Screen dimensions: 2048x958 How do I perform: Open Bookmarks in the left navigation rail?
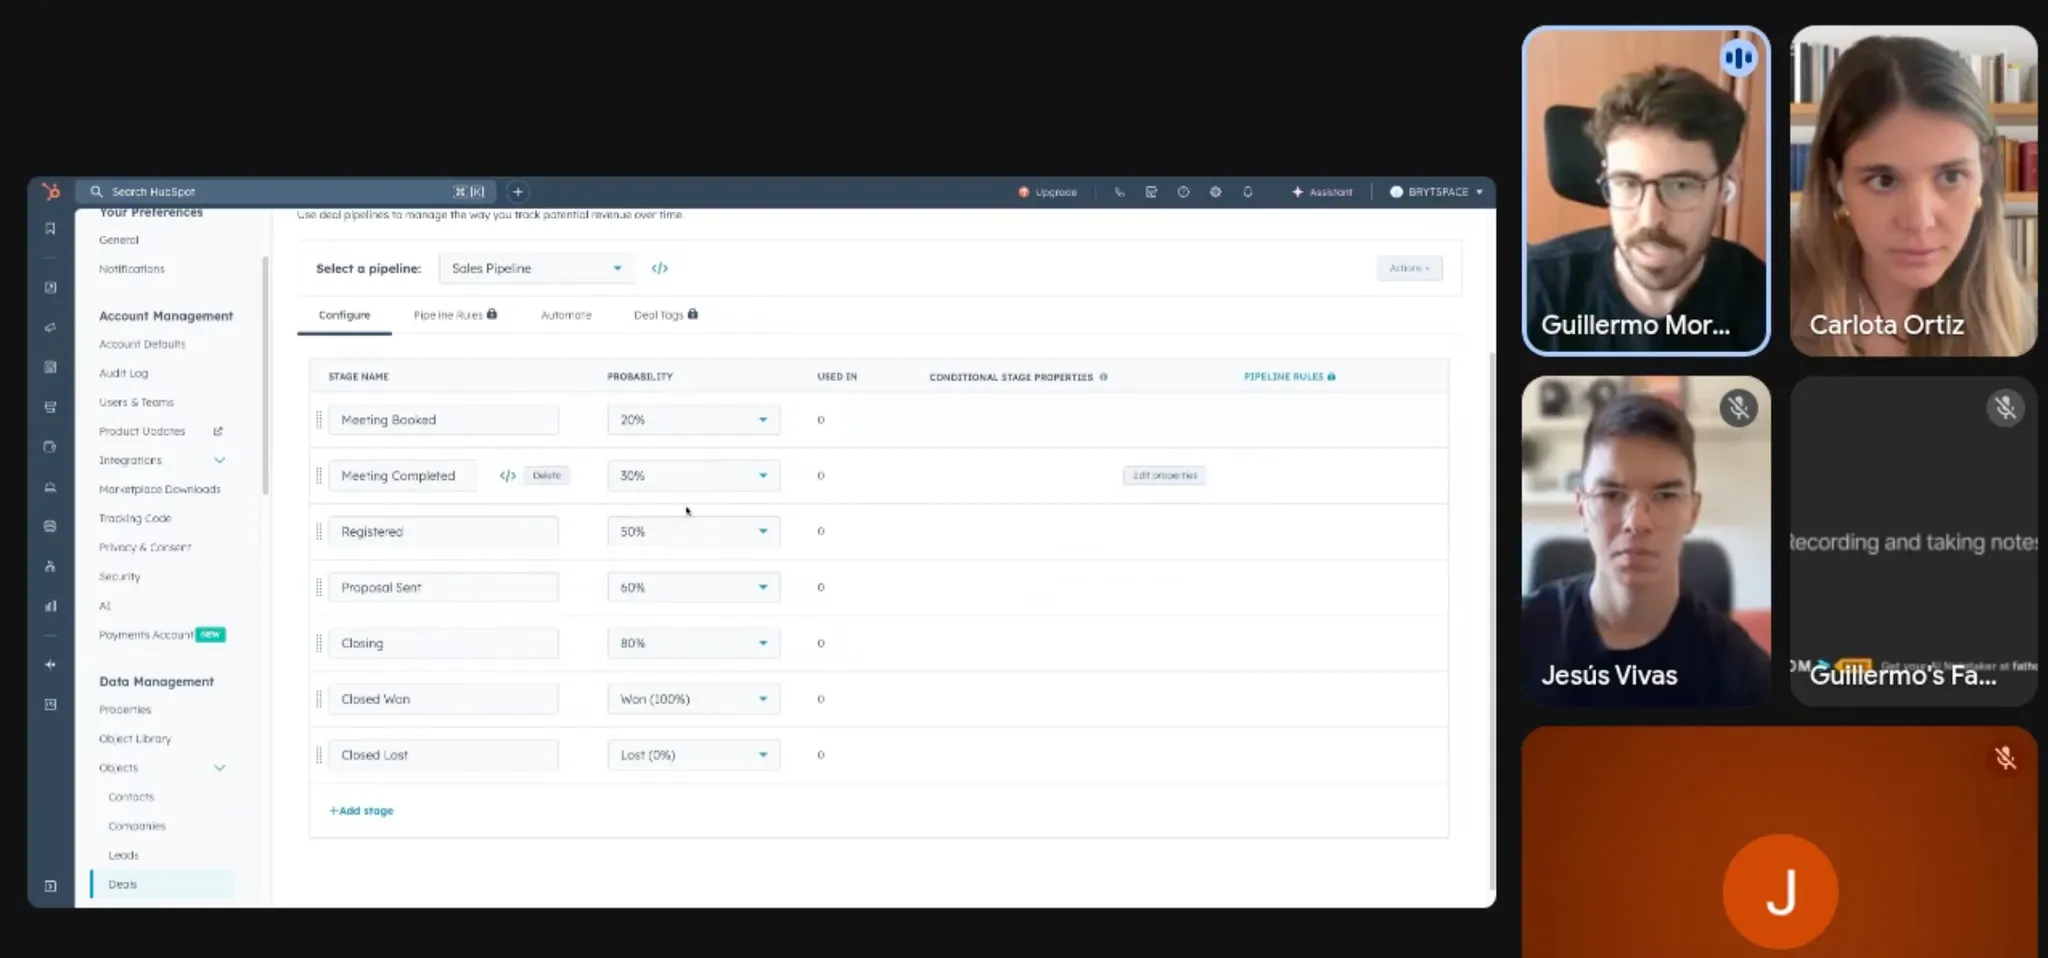click(x=50, y=229)
